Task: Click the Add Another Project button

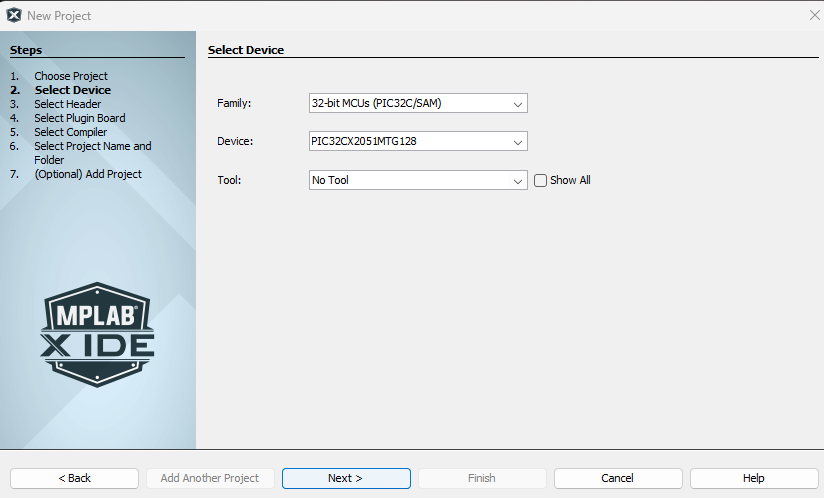Action: coord(210,478)
